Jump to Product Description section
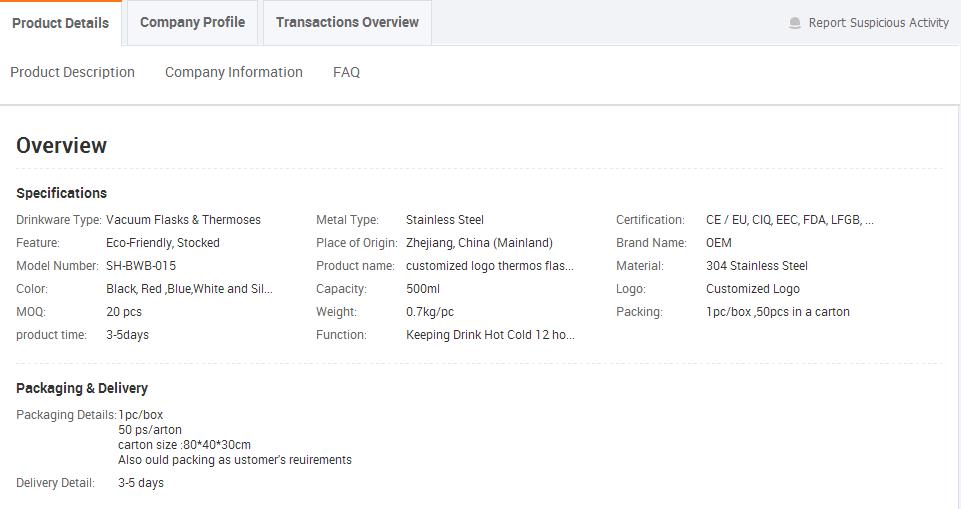Screen dimensions: 961x509 [72, 72]
